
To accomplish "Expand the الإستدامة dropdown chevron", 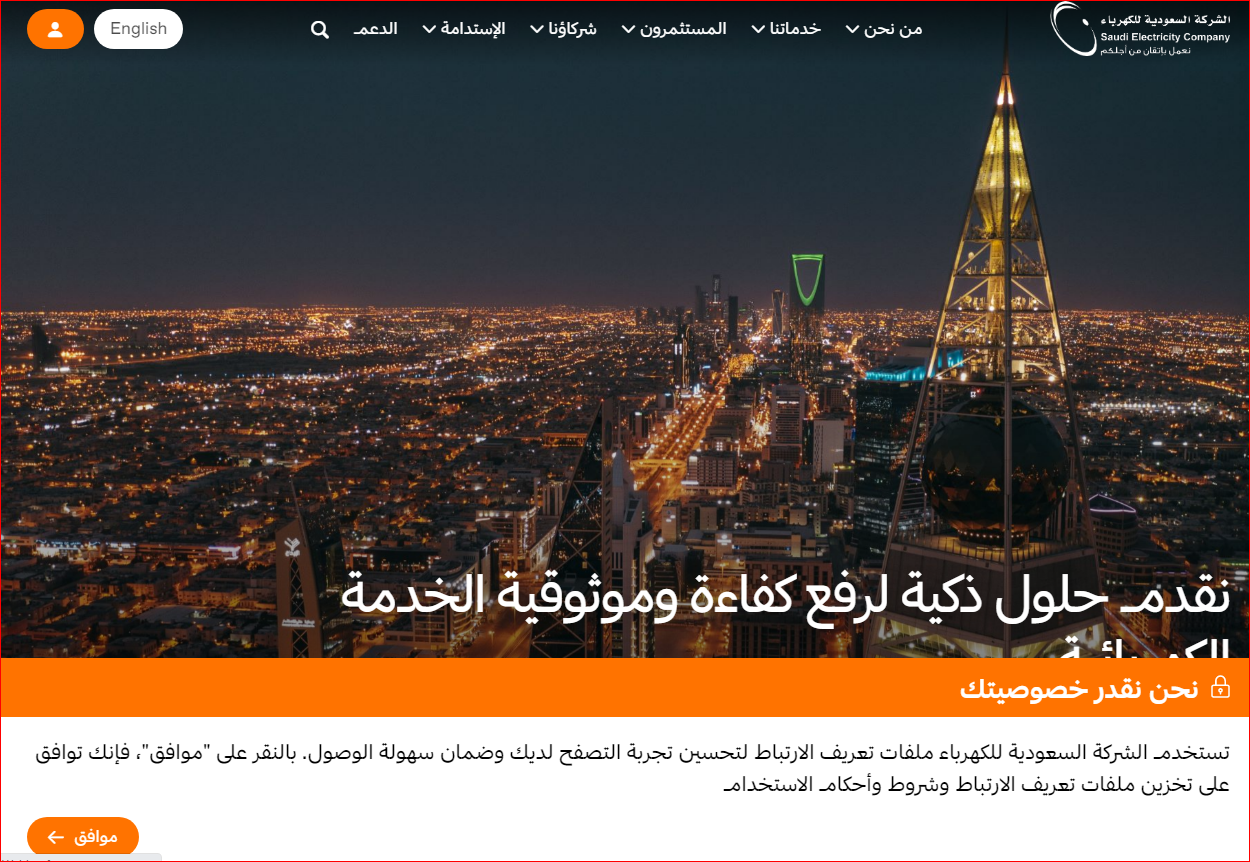I will click(x=430, y=29).
